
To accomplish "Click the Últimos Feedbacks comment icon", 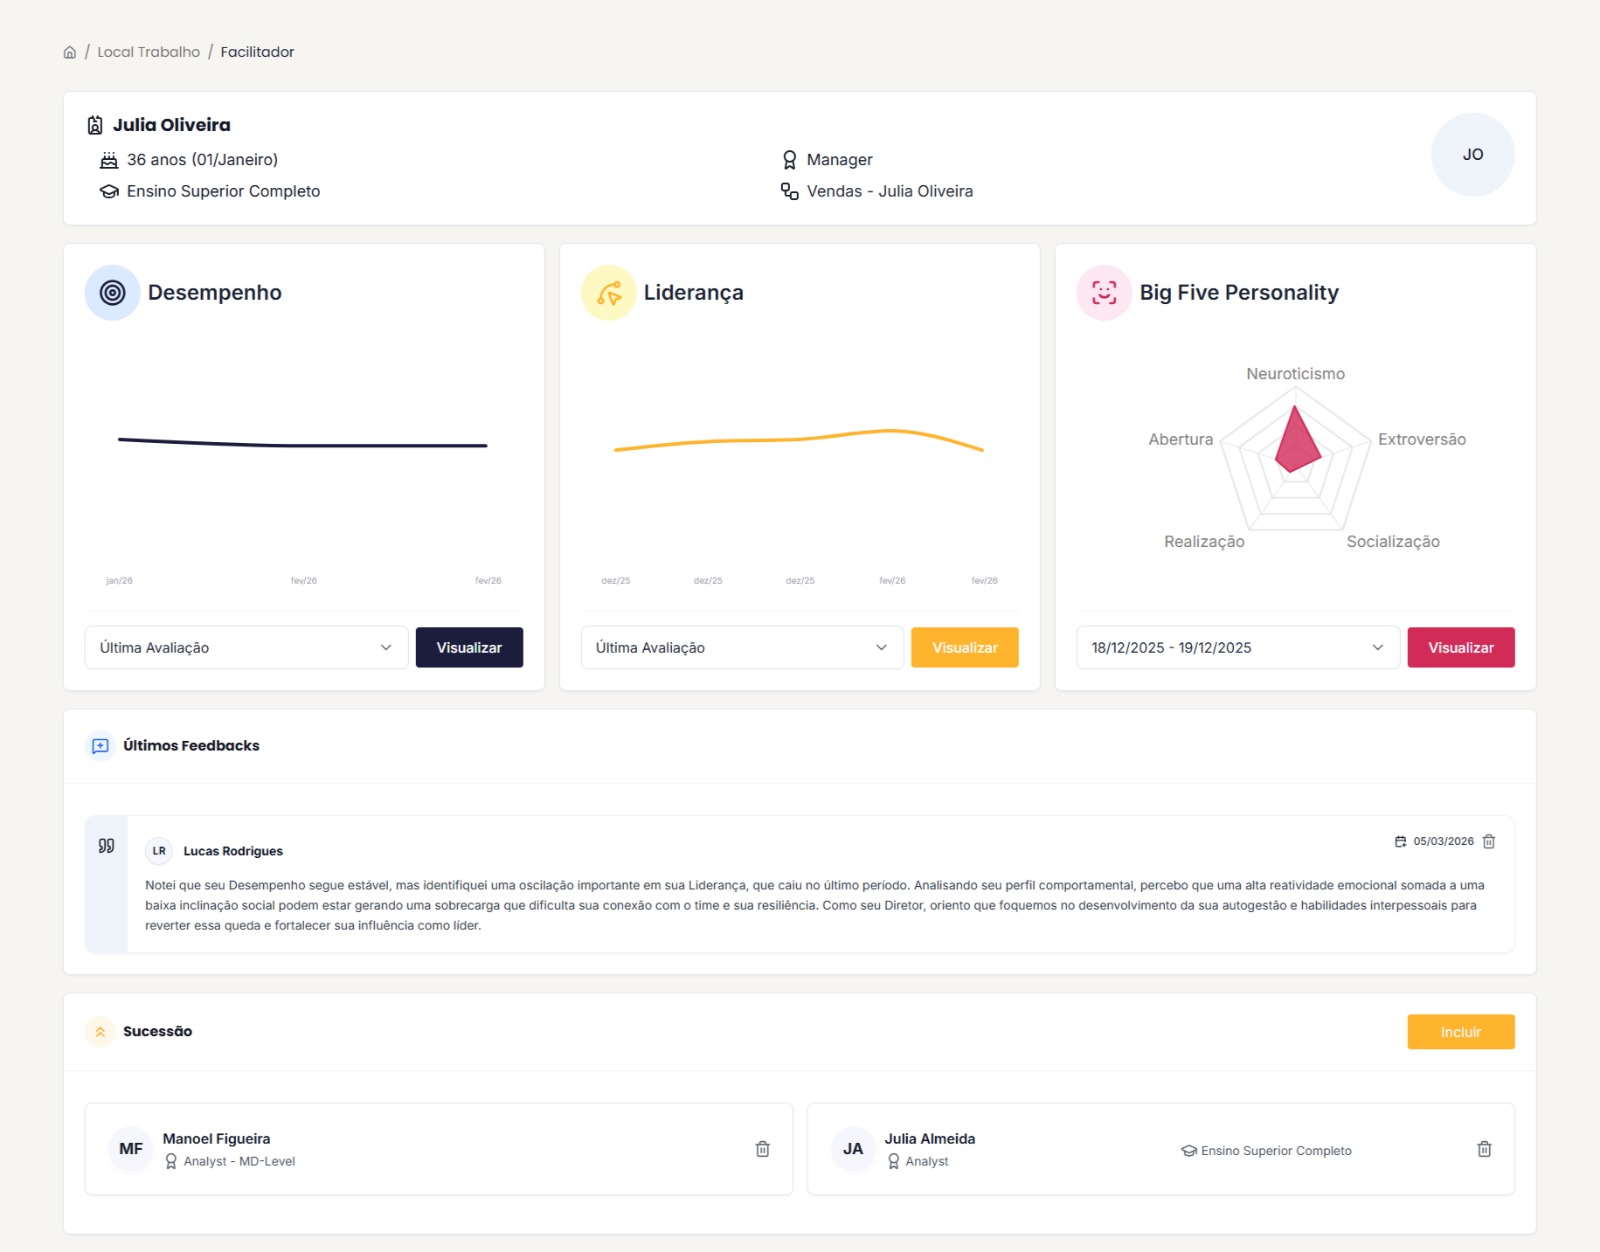I will point(100,746).
